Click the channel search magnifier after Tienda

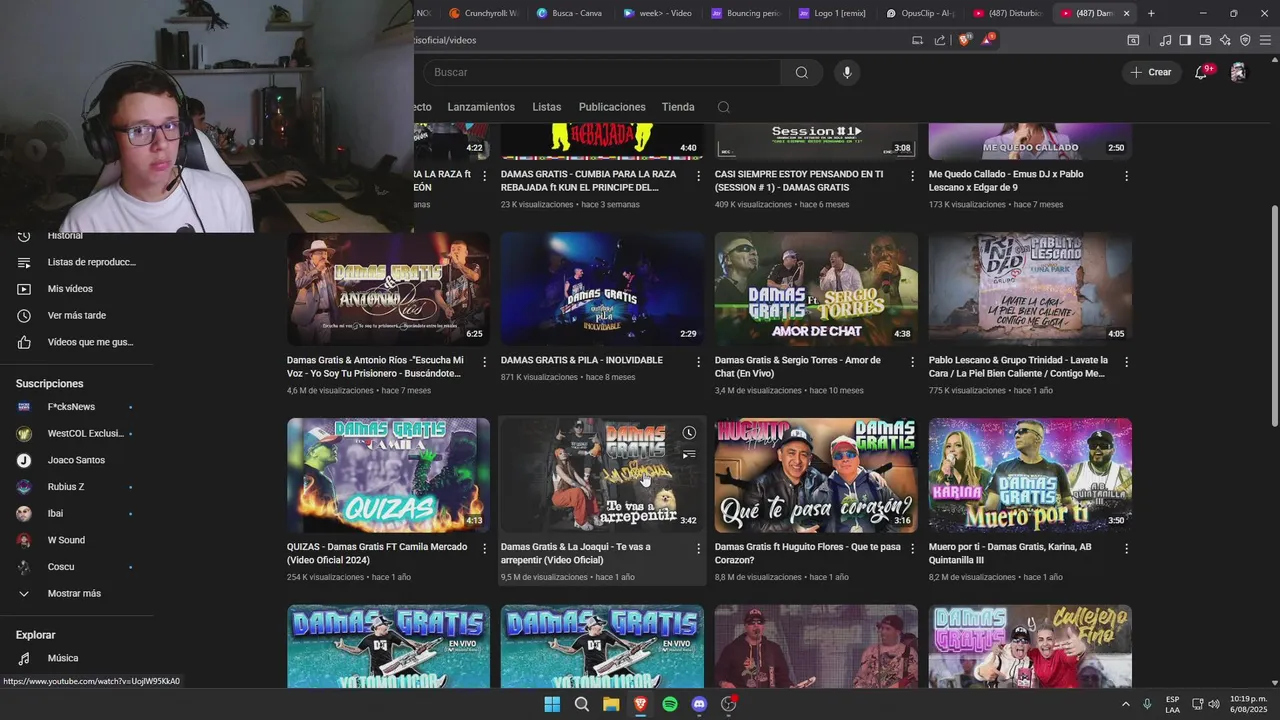[724, 107]
